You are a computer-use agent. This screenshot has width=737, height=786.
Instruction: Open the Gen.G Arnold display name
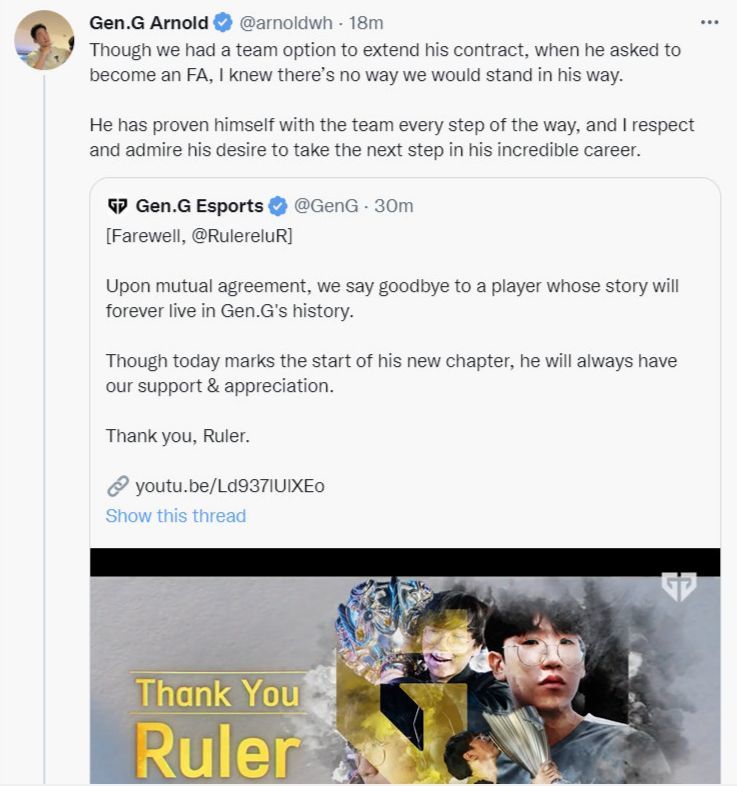tap(148, 23)
